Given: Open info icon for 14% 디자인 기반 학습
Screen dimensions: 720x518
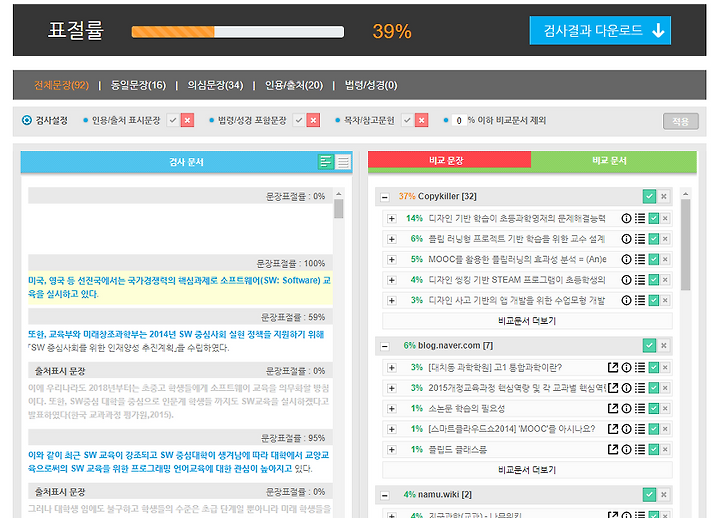Looking at the screenshot, I should pos(626,219).
